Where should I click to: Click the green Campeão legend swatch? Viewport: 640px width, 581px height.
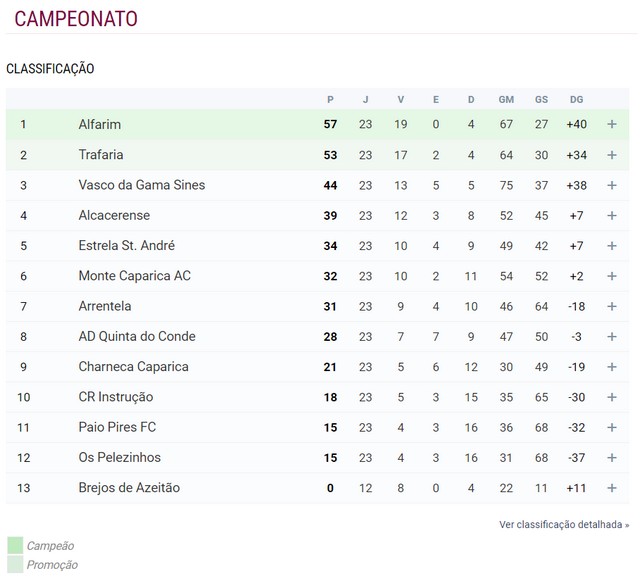coord(15,545)
